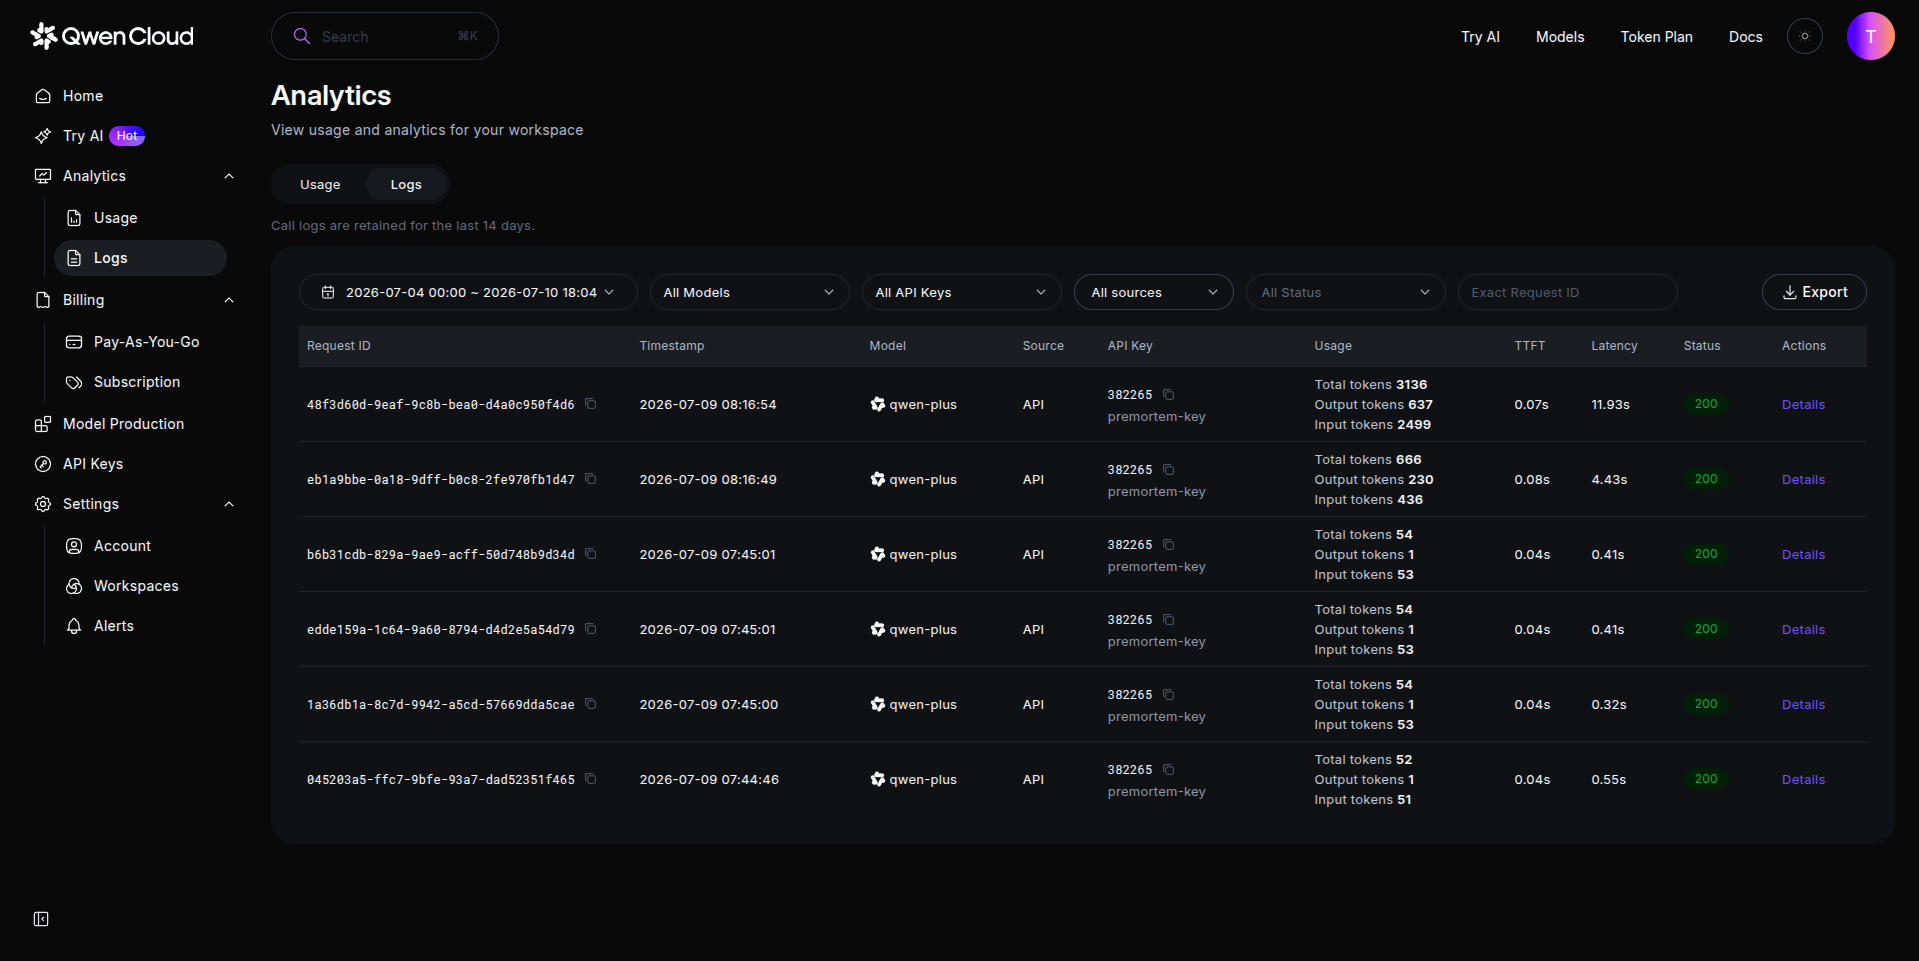Screen dimensions: 1919x961
Task: Open the date range picker
Action: pyautogui.click(x=468, y=292)
